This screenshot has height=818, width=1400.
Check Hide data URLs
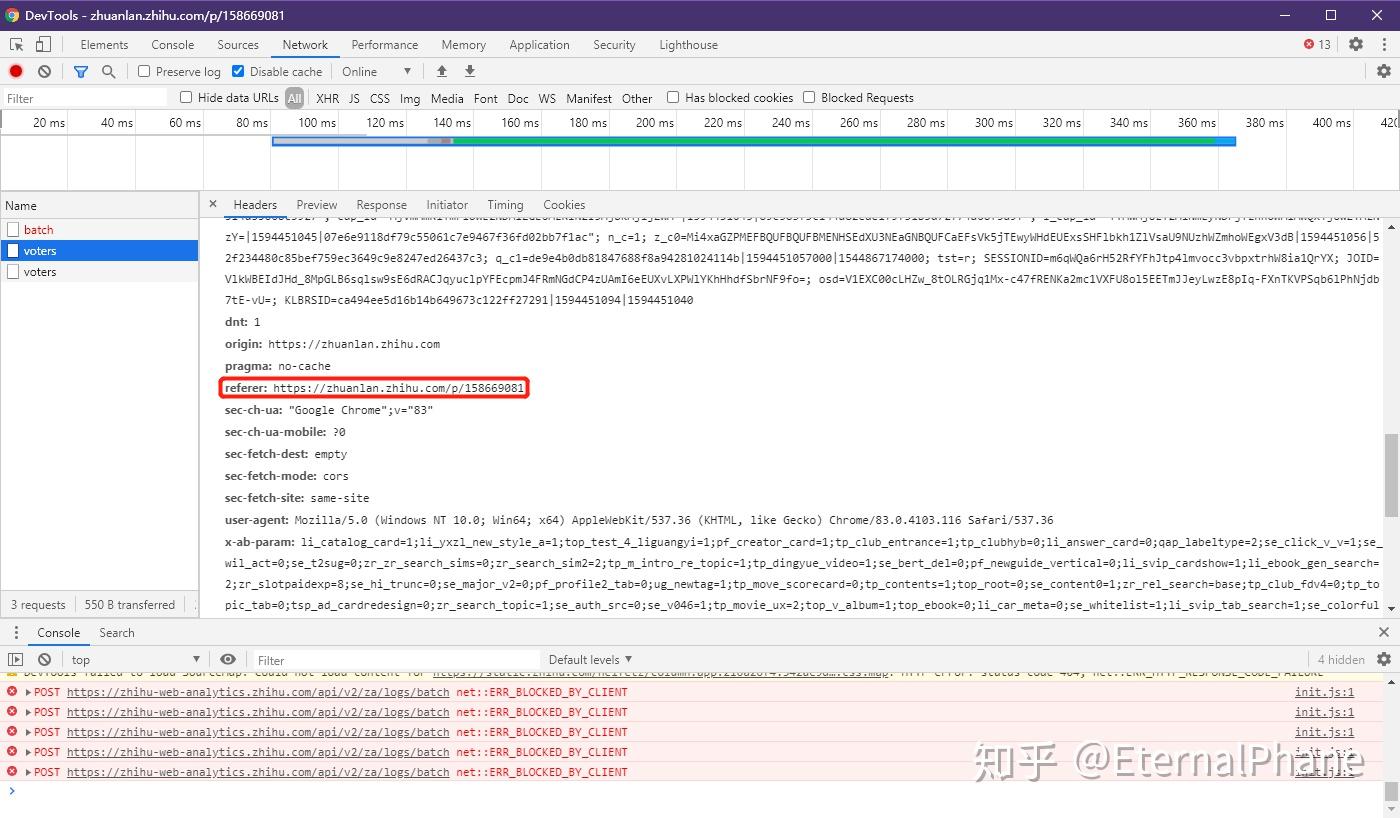[x=186, y=97]
